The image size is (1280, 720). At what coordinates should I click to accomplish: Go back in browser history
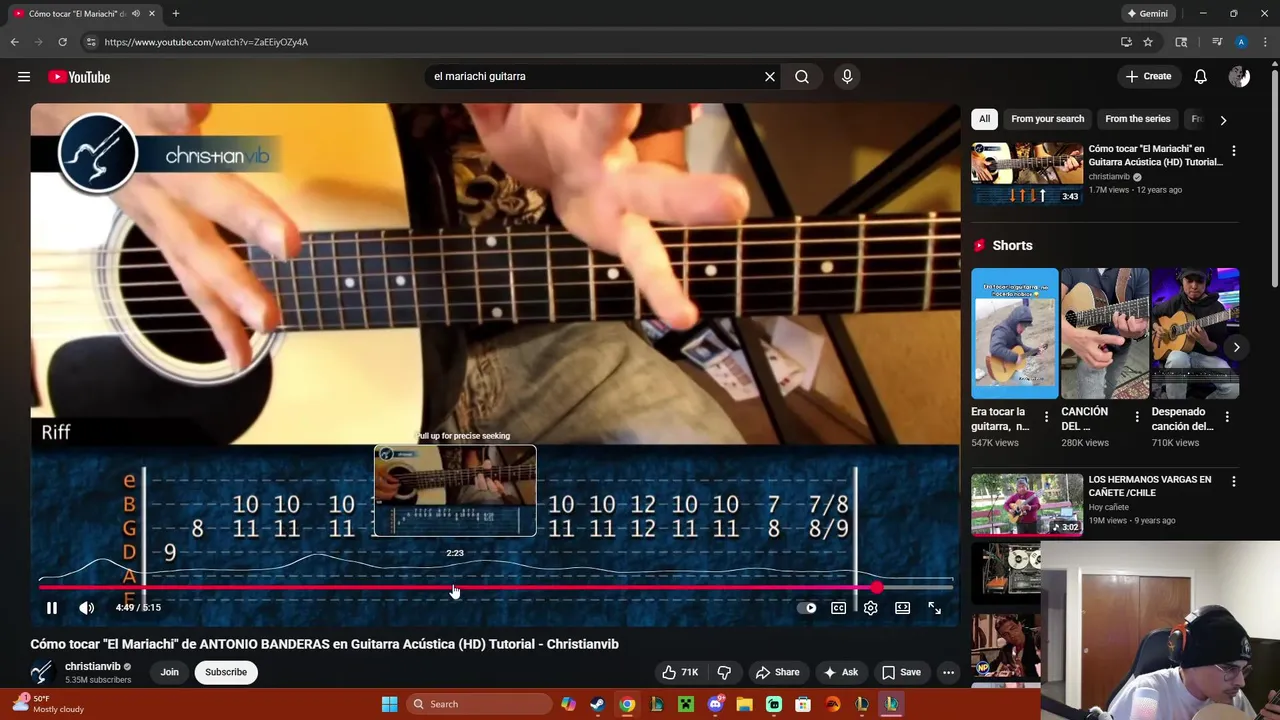pos(14,42)
